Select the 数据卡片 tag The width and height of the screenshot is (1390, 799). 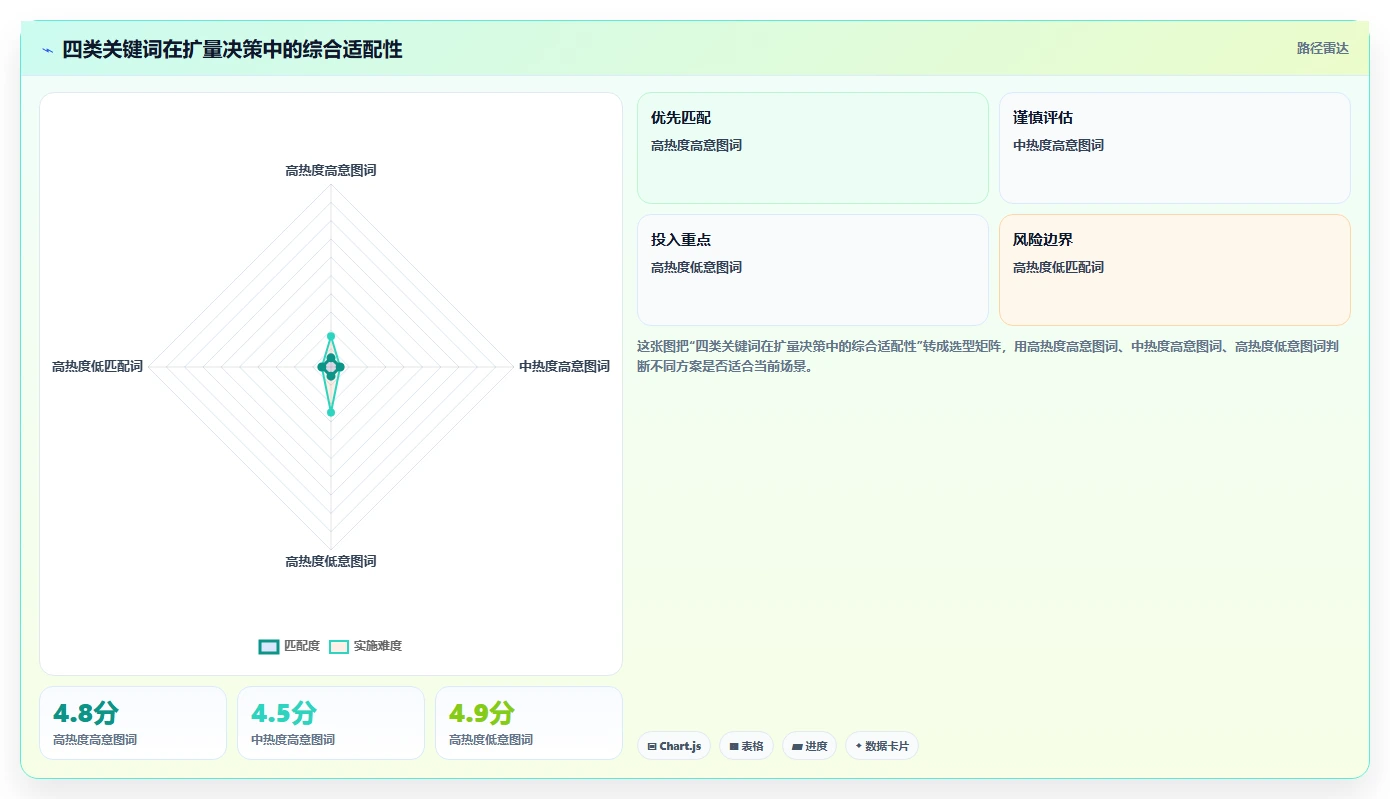coord(882,746)
